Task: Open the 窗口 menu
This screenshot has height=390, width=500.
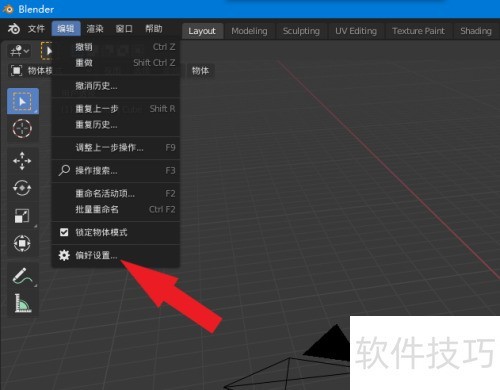Action: (124, 29)
